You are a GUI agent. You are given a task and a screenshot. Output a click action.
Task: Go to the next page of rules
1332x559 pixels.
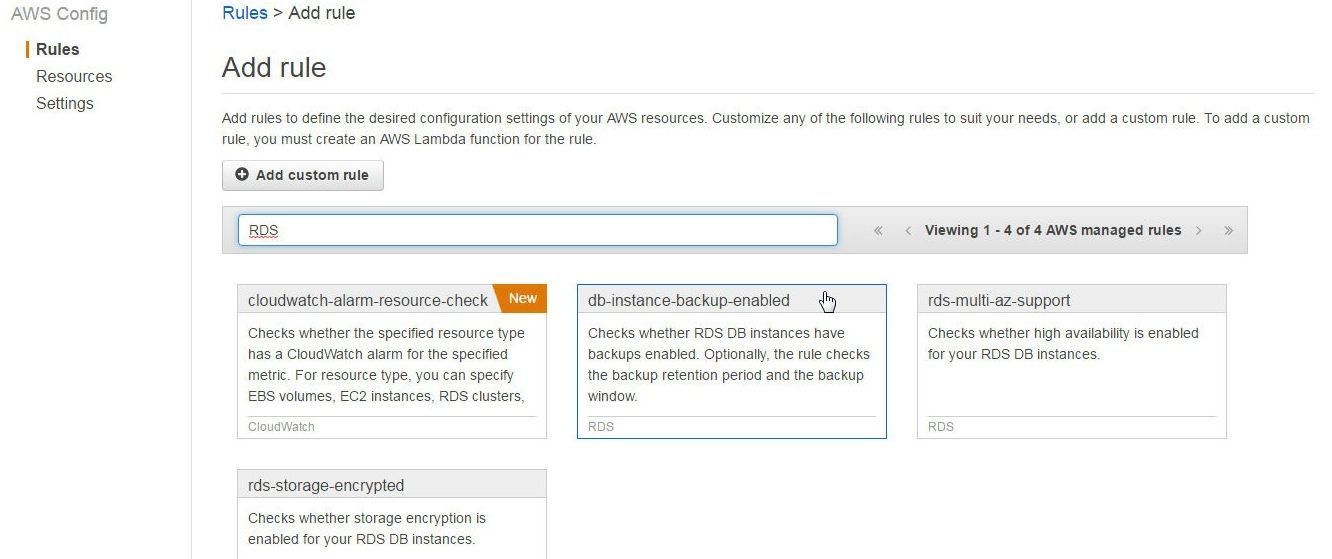click(1198, 230)
